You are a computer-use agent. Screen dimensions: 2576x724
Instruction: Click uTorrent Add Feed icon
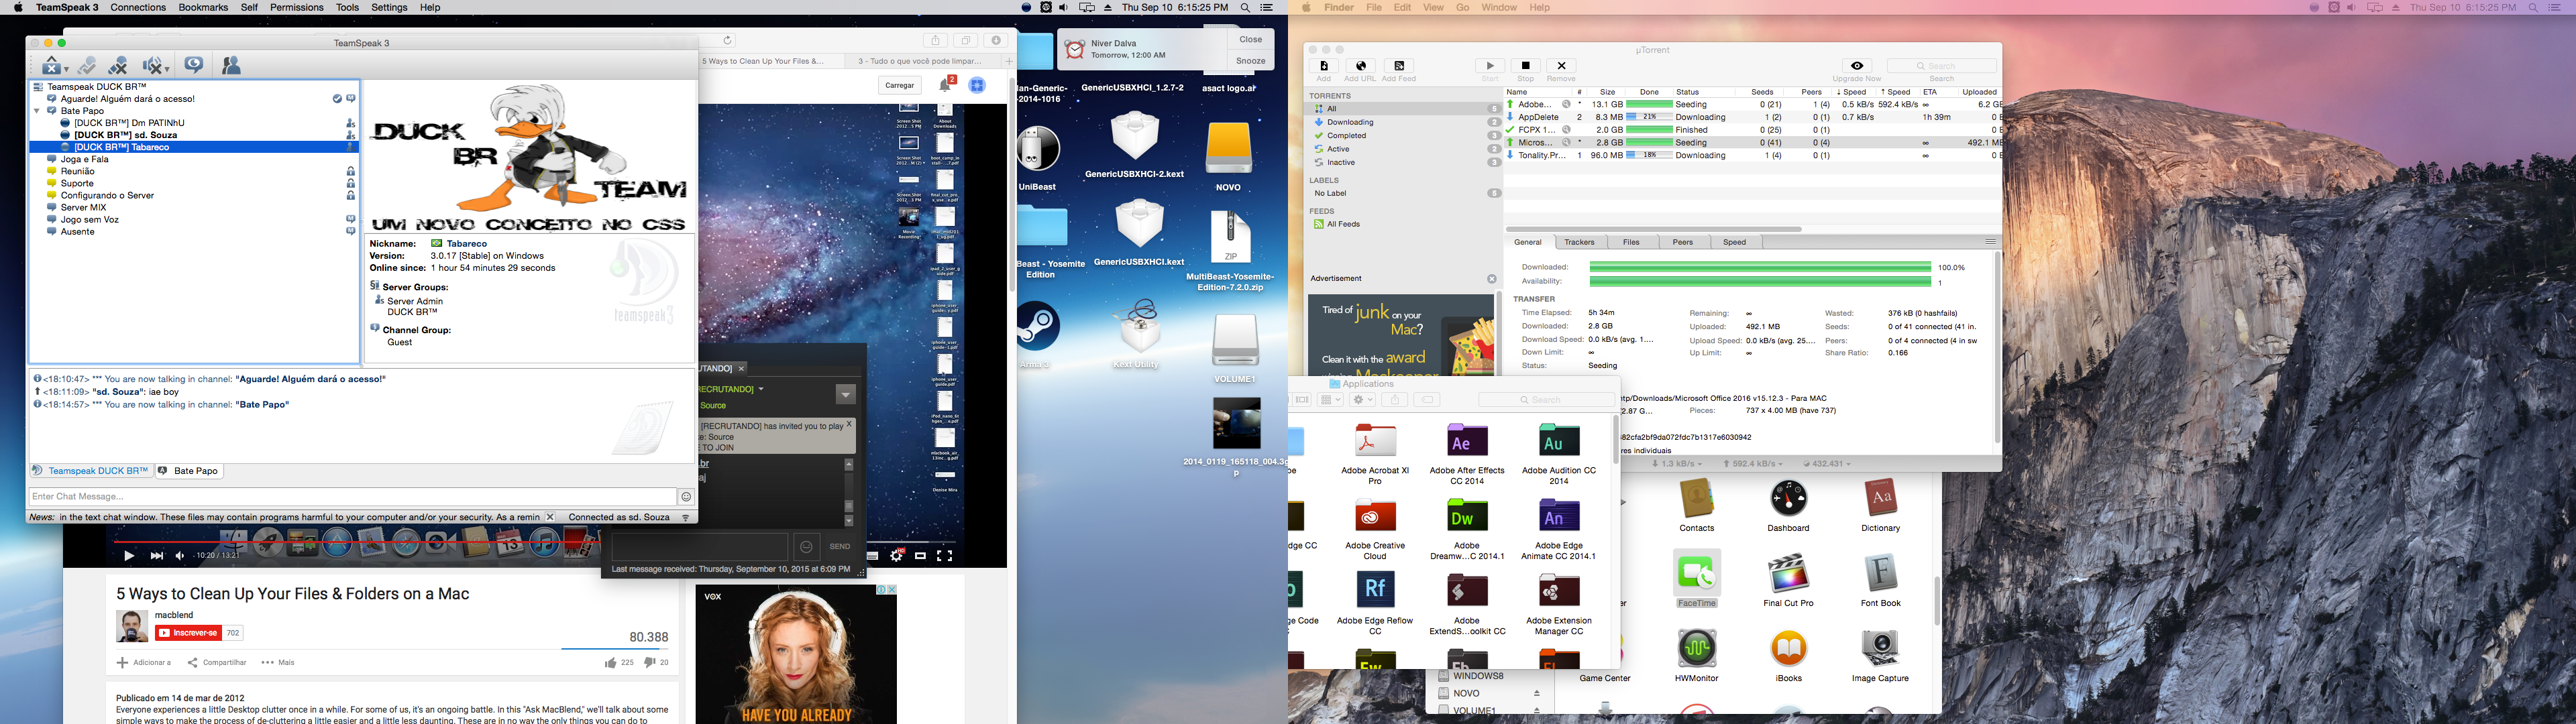pos(1399,66)
